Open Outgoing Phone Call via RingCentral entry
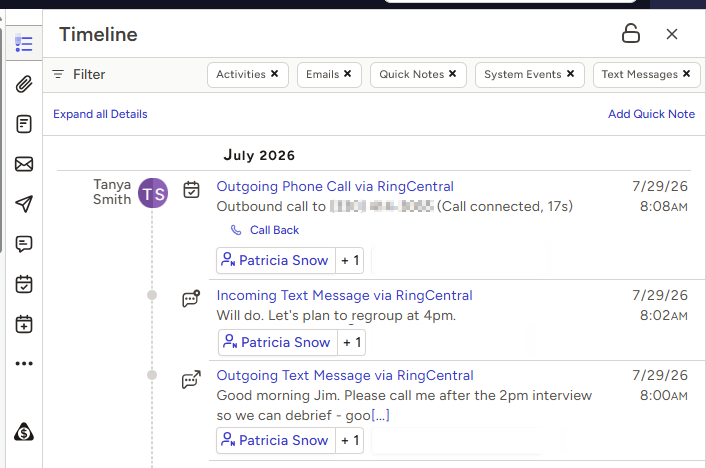The width and height of the screenshot is (706, 468). pyautogui.click(x=335, y=186)
